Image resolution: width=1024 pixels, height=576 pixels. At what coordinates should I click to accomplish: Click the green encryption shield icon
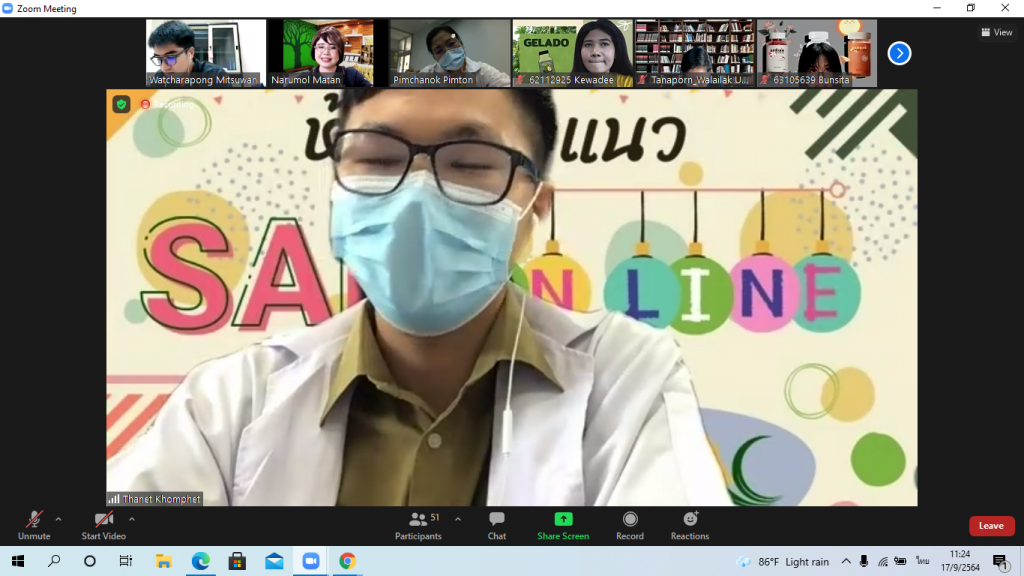[x=121, y=104]
